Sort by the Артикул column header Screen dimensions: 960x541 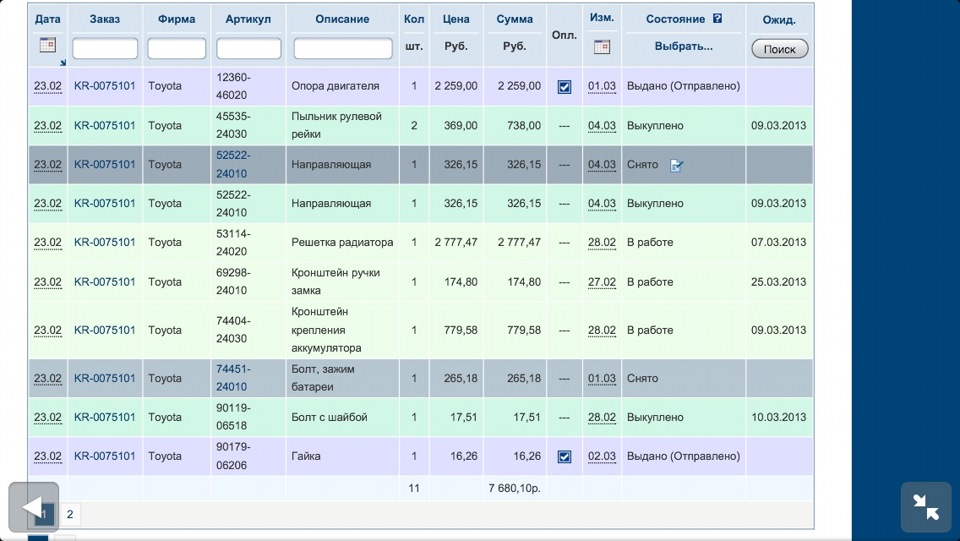tap(248, 19)
